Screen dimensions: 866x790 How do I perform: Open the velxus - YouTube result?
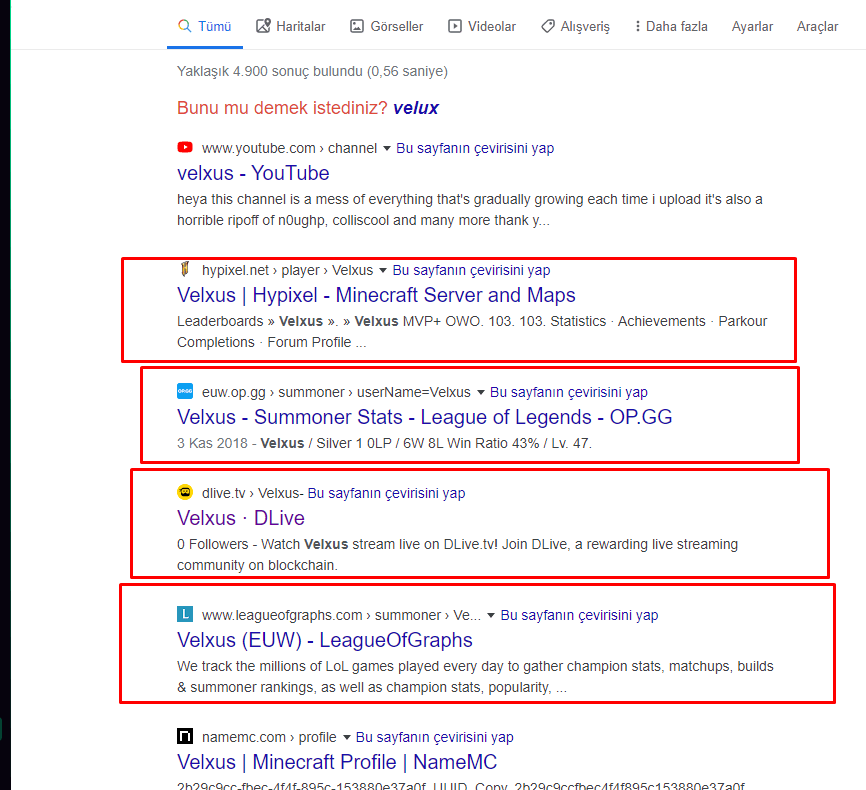click(253, 173)
